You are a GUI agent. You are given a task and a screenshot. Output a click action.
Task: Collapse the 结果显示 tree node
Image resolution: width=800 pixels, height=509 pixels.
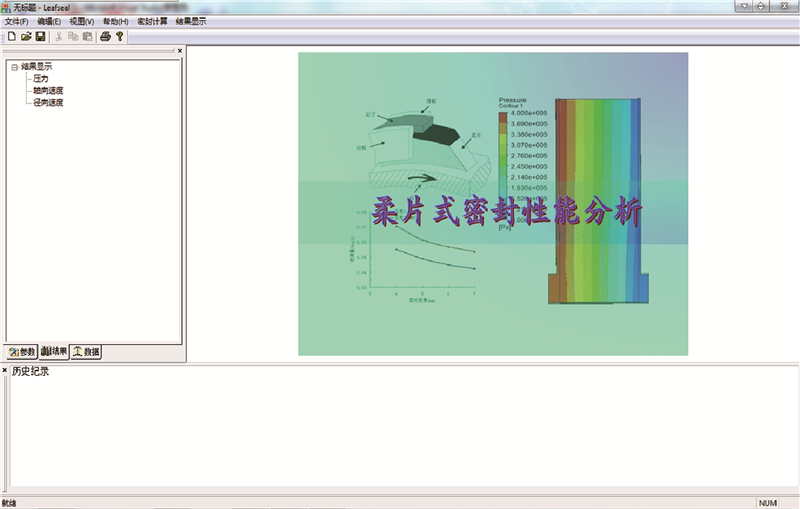[14, 67]
